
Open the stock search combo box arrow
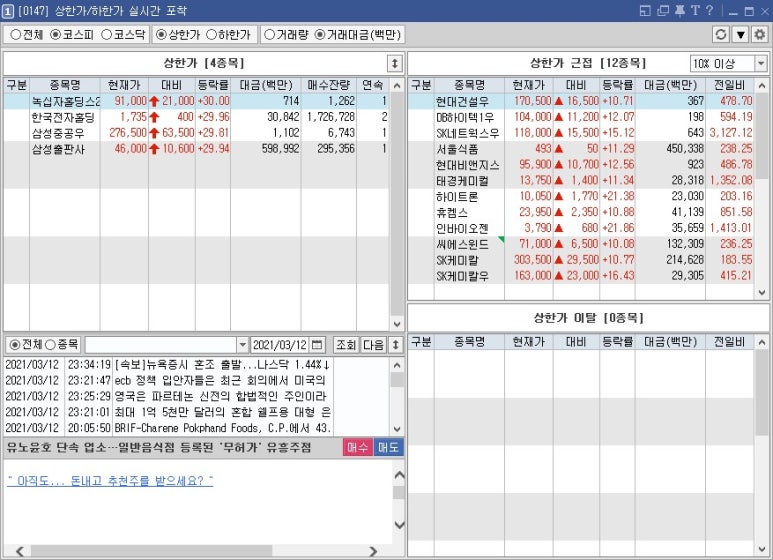click(242, 345)
